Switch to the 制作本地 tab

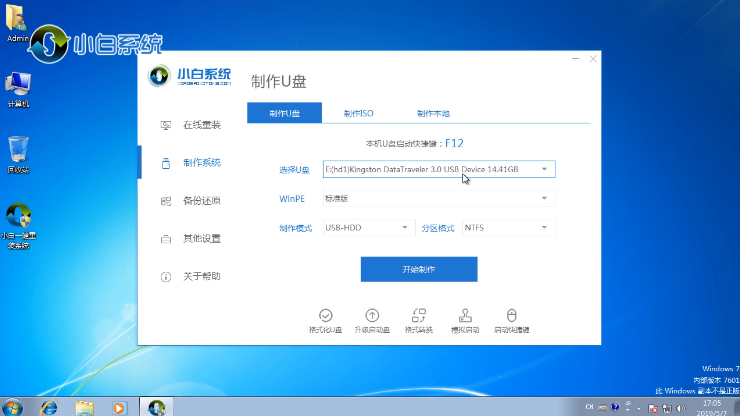pos(433,113)
